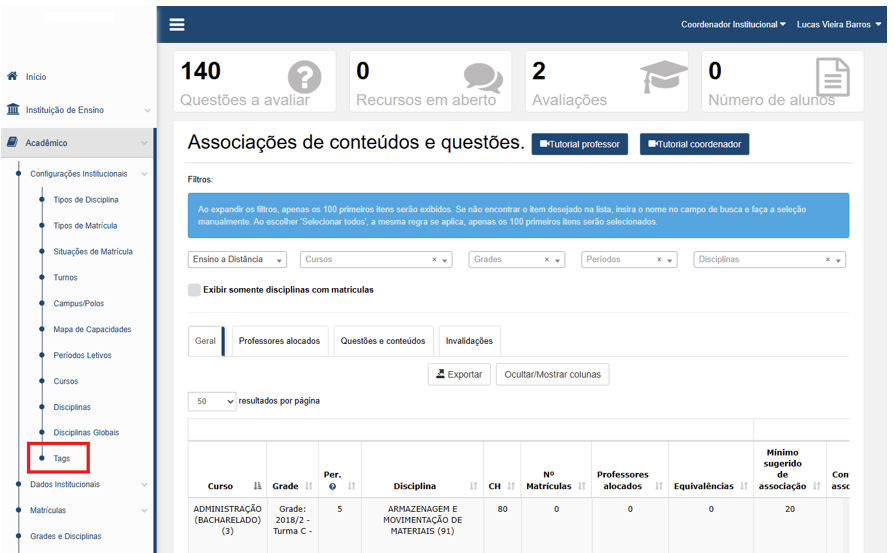Click the document icon on Número de alunos
The image size is (895, 553).
point(833,77)
